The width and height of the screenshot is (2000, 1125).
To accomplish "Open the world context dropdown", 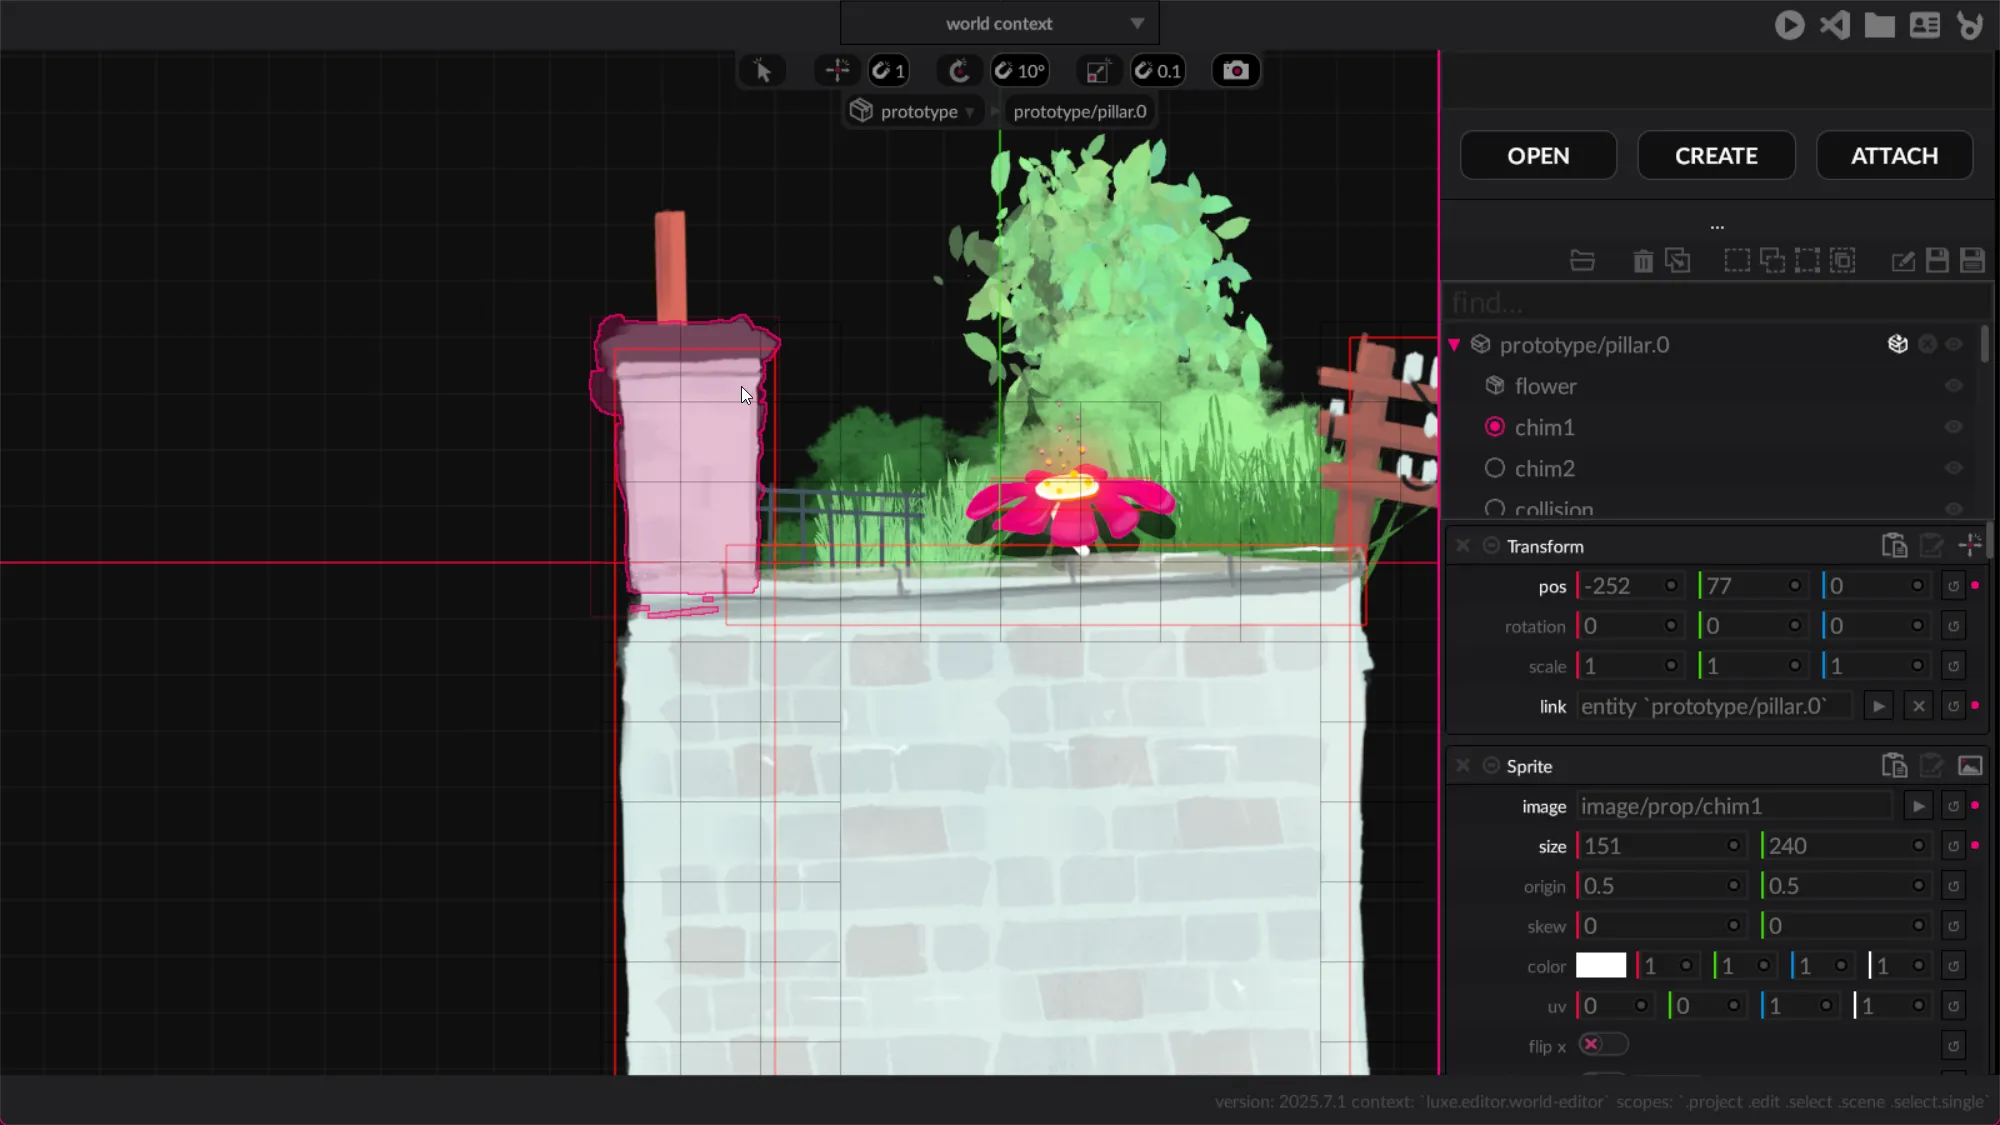I will (x=1000, y=23).
